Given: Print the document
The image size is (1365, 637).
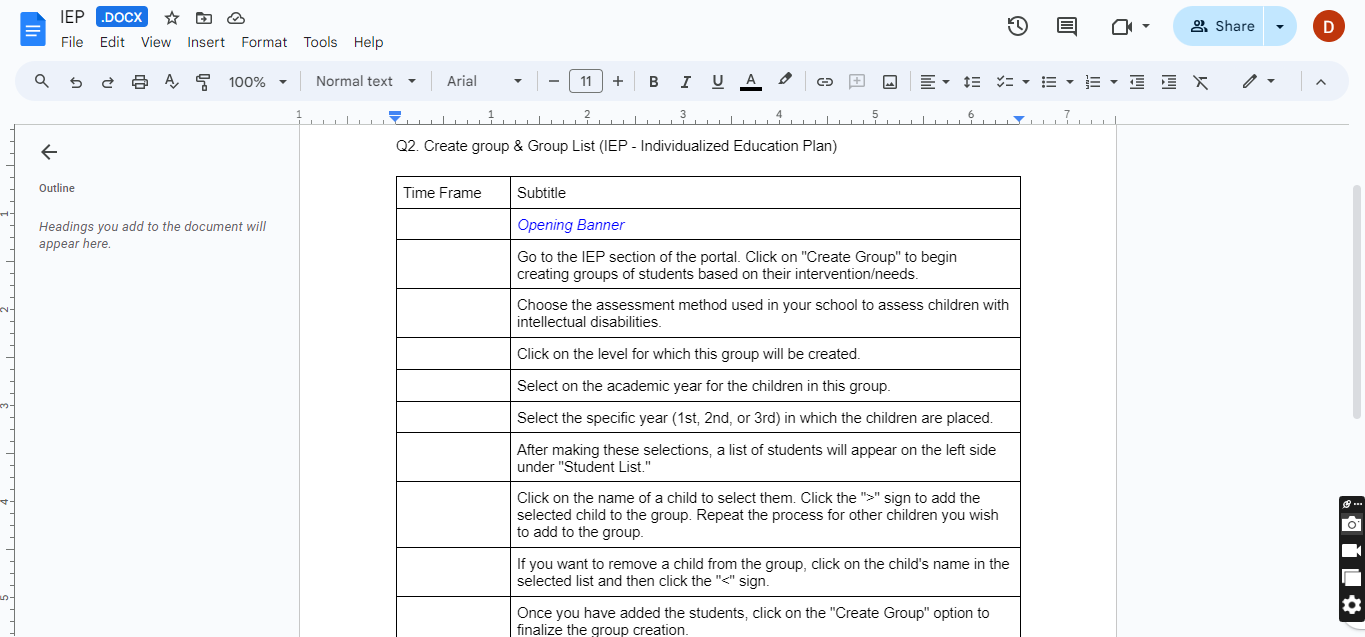Looking at the screenshot, I should tap(140, 82).
